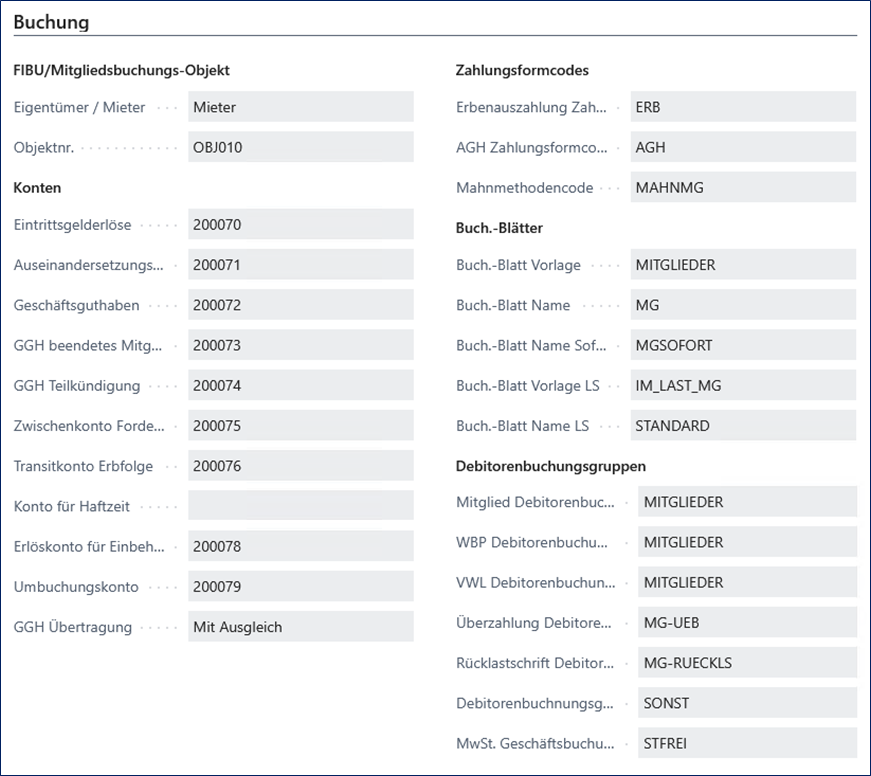Screen dimensions: 871x776
Task: Open the GGH Übertragung dropdown Mit Ausgleich
Action: coord(300,627)
